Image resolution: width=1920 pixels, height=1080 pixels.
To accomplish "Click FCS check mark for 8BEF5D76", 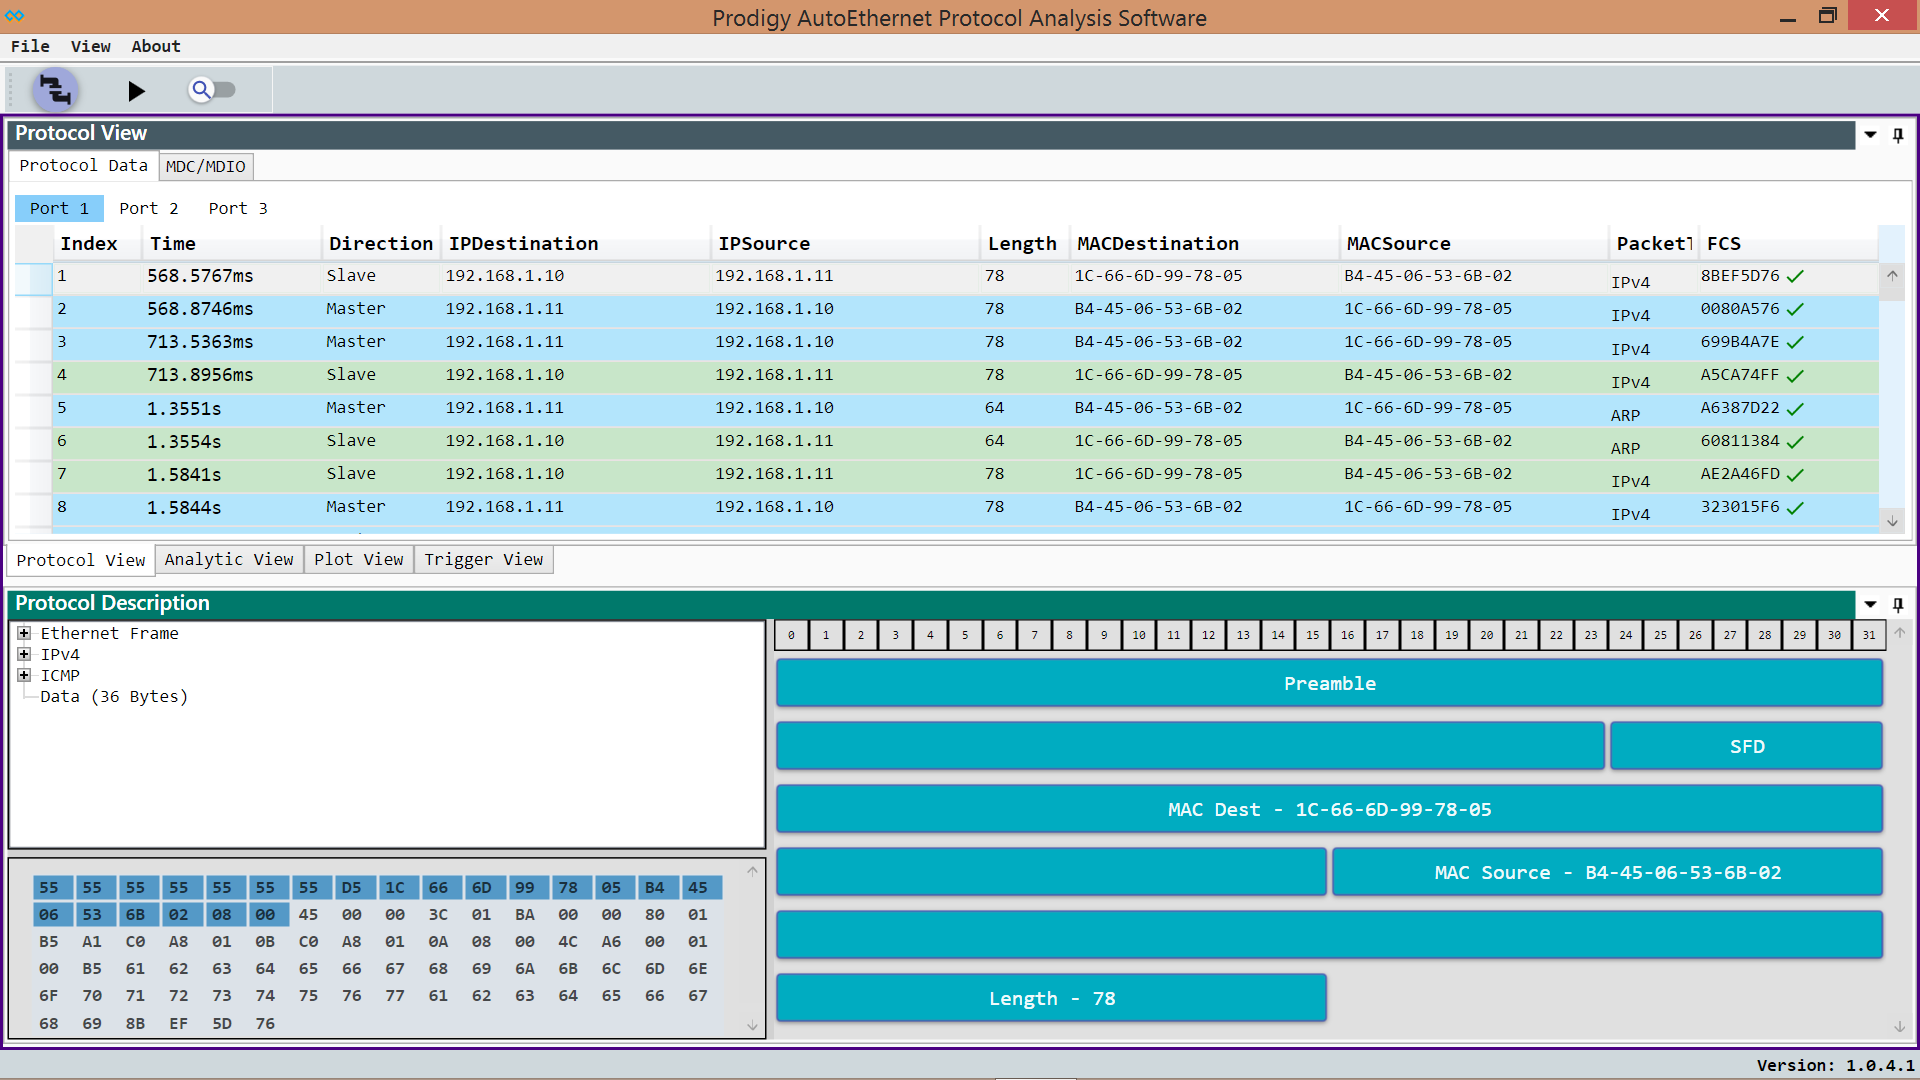I will (1795, 277).
